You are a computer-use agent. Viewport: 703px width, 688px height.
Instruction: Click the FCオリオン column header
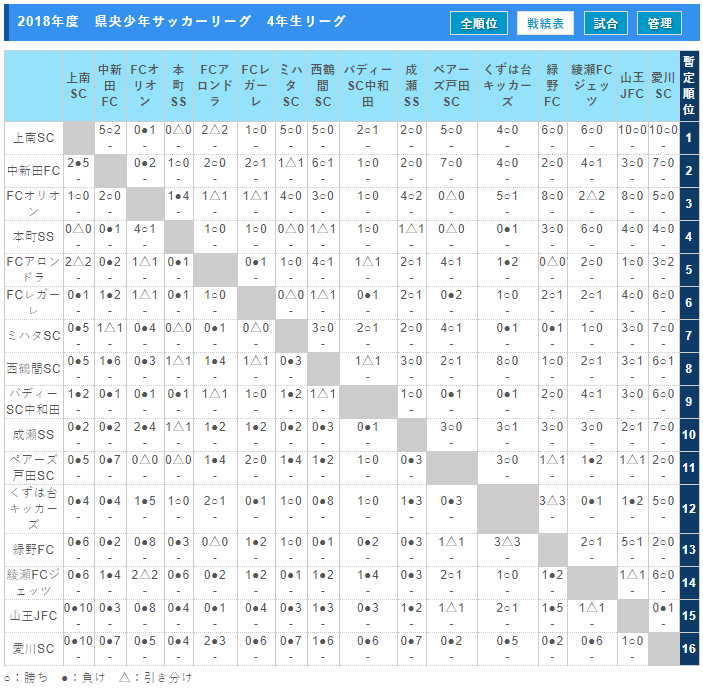(145, 86)
